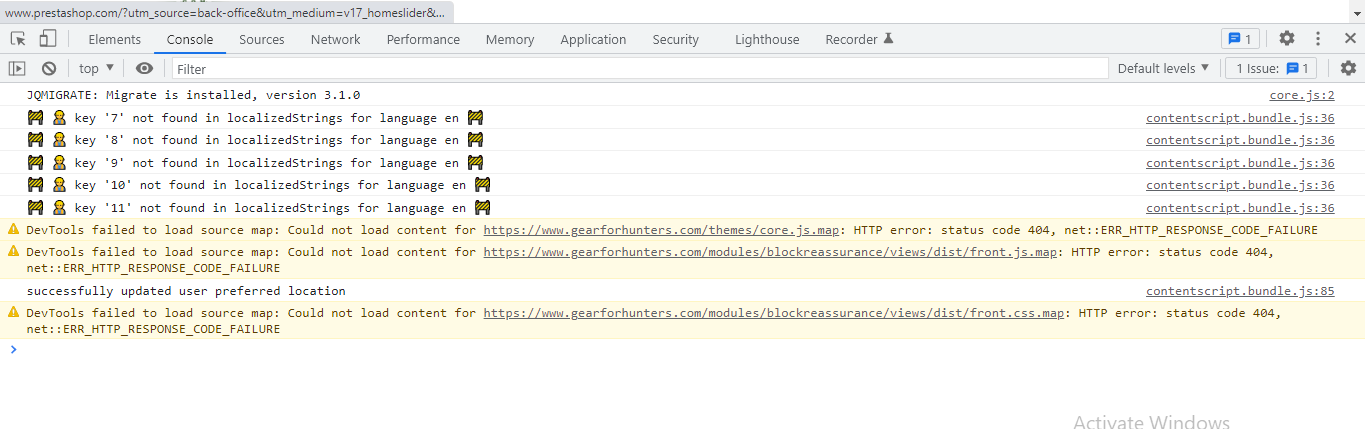Click the clear console icon

pyautogui.click(x=48, y=68)
